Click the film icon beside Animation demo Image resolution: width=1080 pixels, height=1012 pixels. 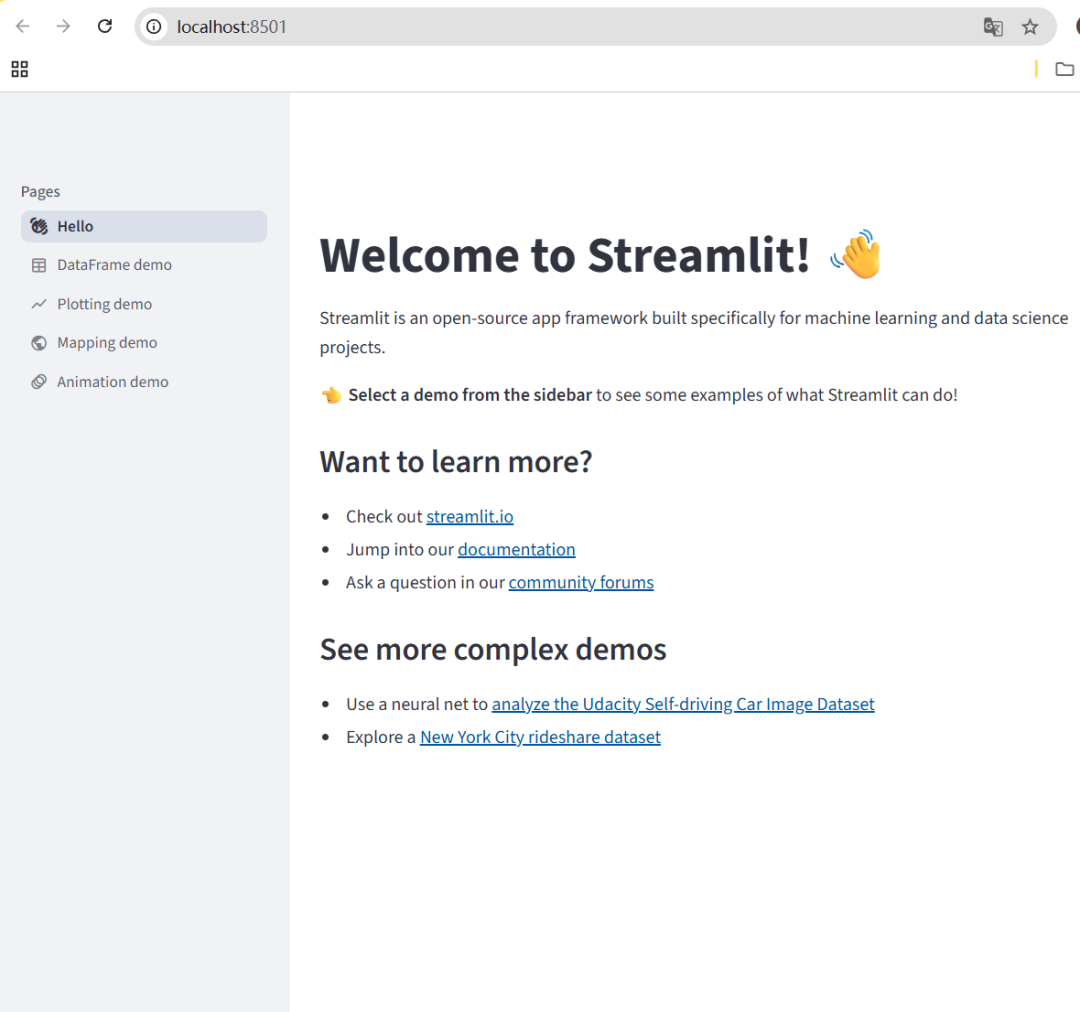(38, 381)
